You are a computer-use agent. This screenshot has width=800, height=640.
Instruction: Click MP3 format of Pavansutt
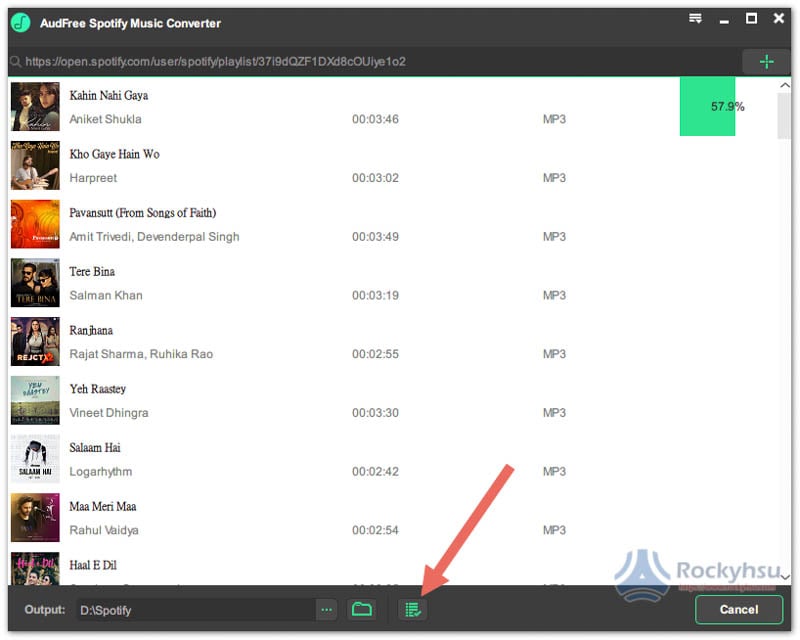555,236
